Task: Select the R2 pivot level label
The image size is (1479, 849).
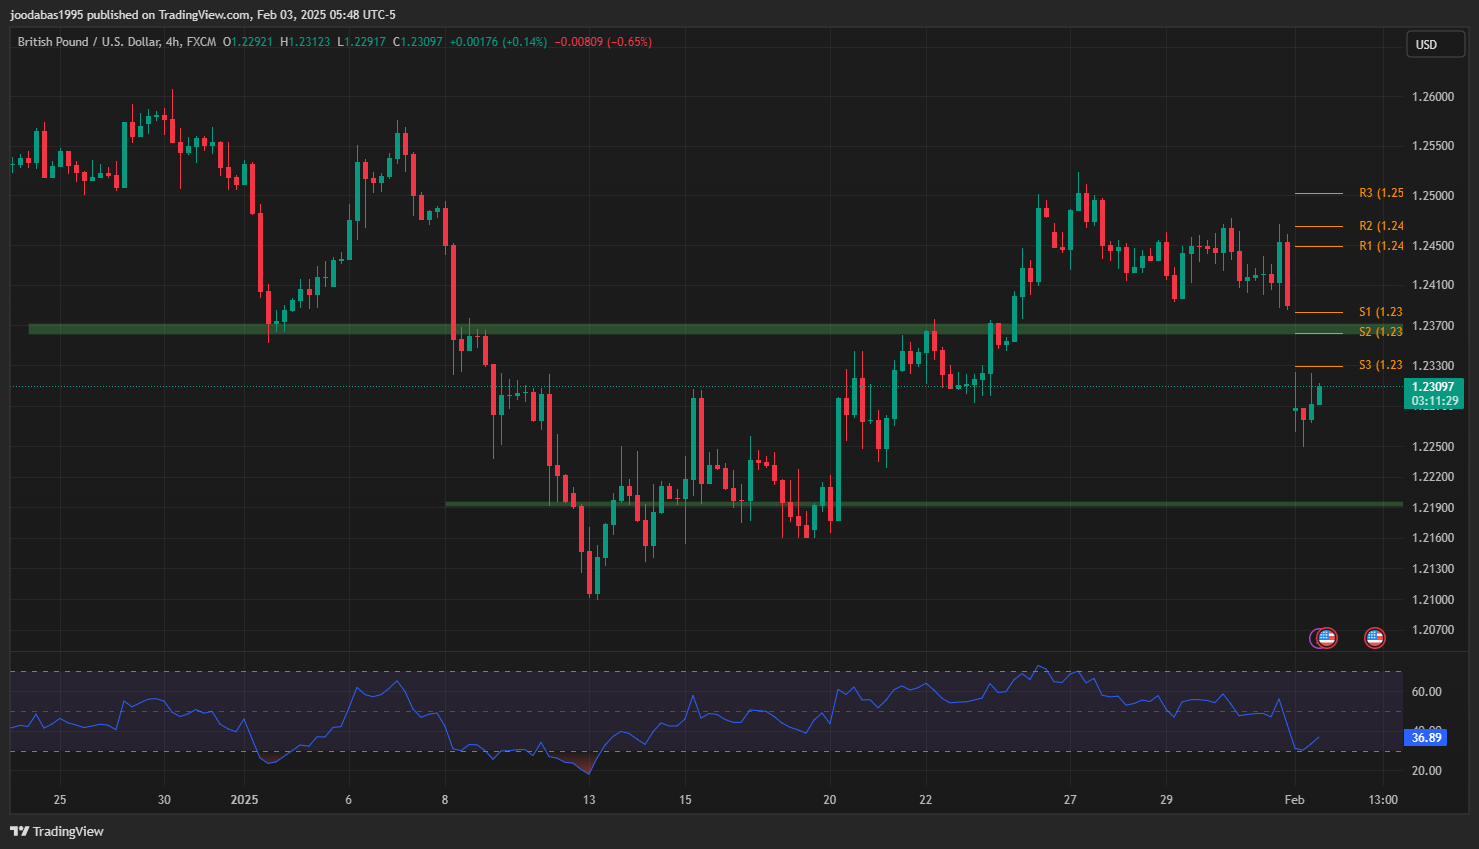Action: tap(1380, 226)
